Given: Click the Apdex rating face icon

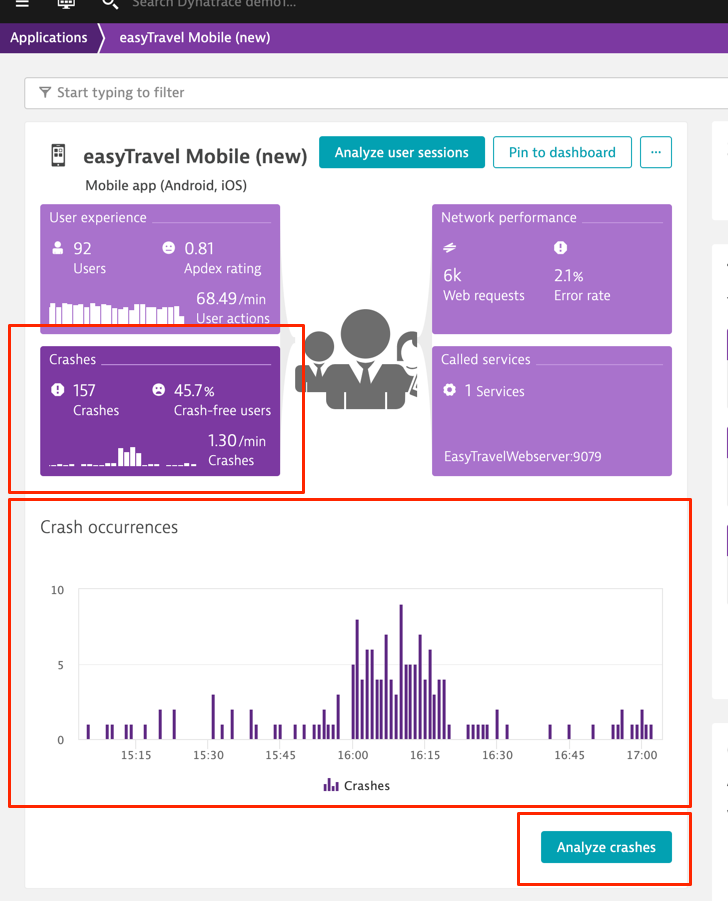Looking at the screenshot, I should 168,248.
